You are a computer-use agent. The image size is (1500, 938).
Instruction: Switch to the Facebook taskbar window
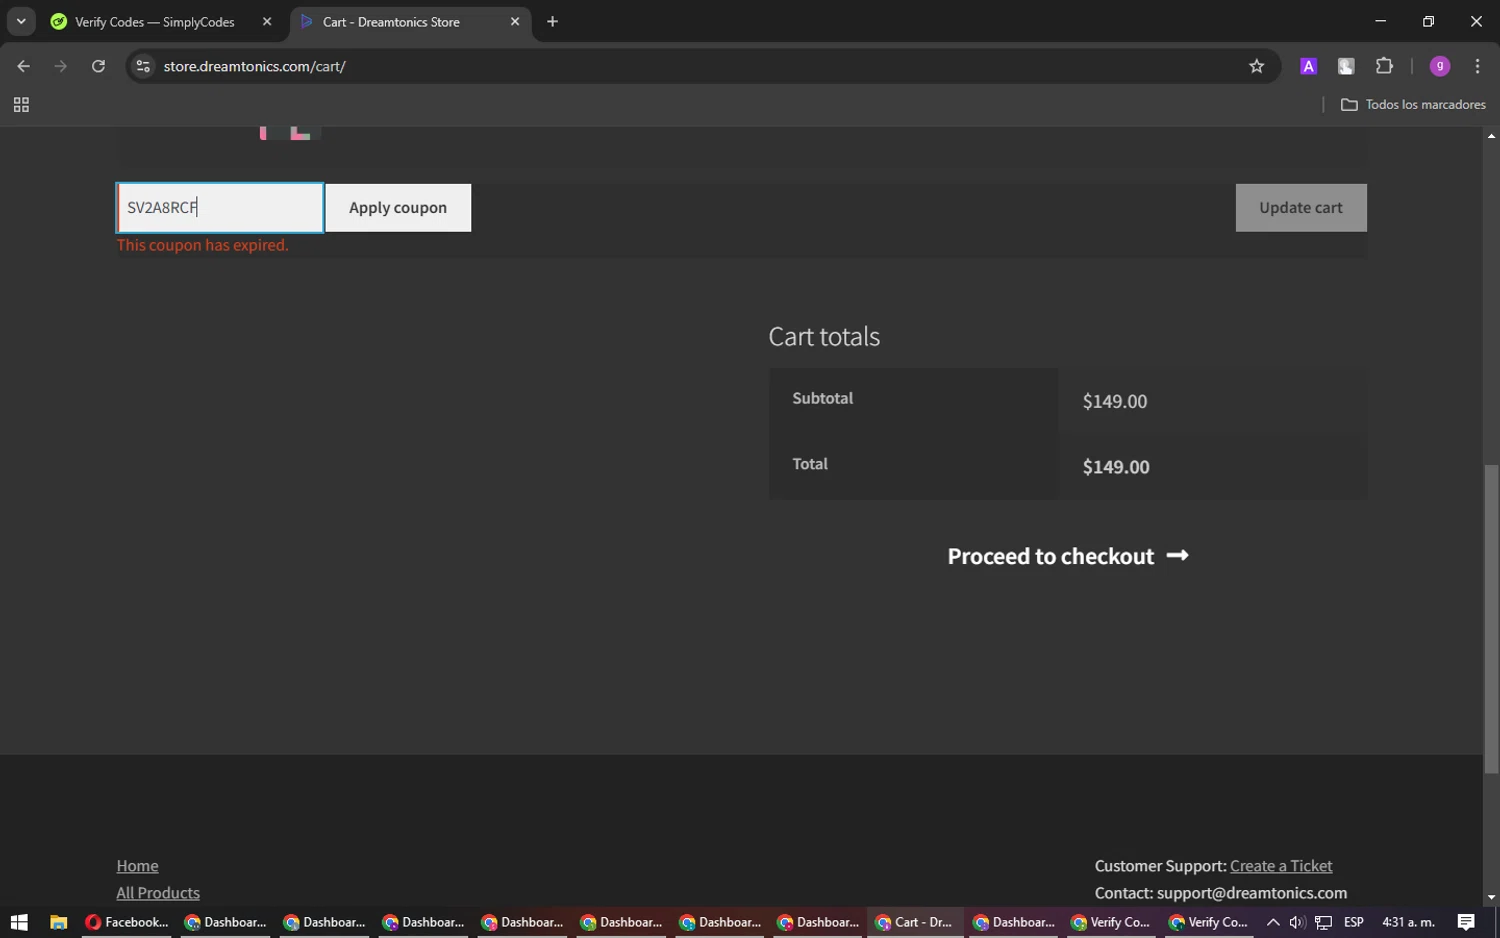127,922
